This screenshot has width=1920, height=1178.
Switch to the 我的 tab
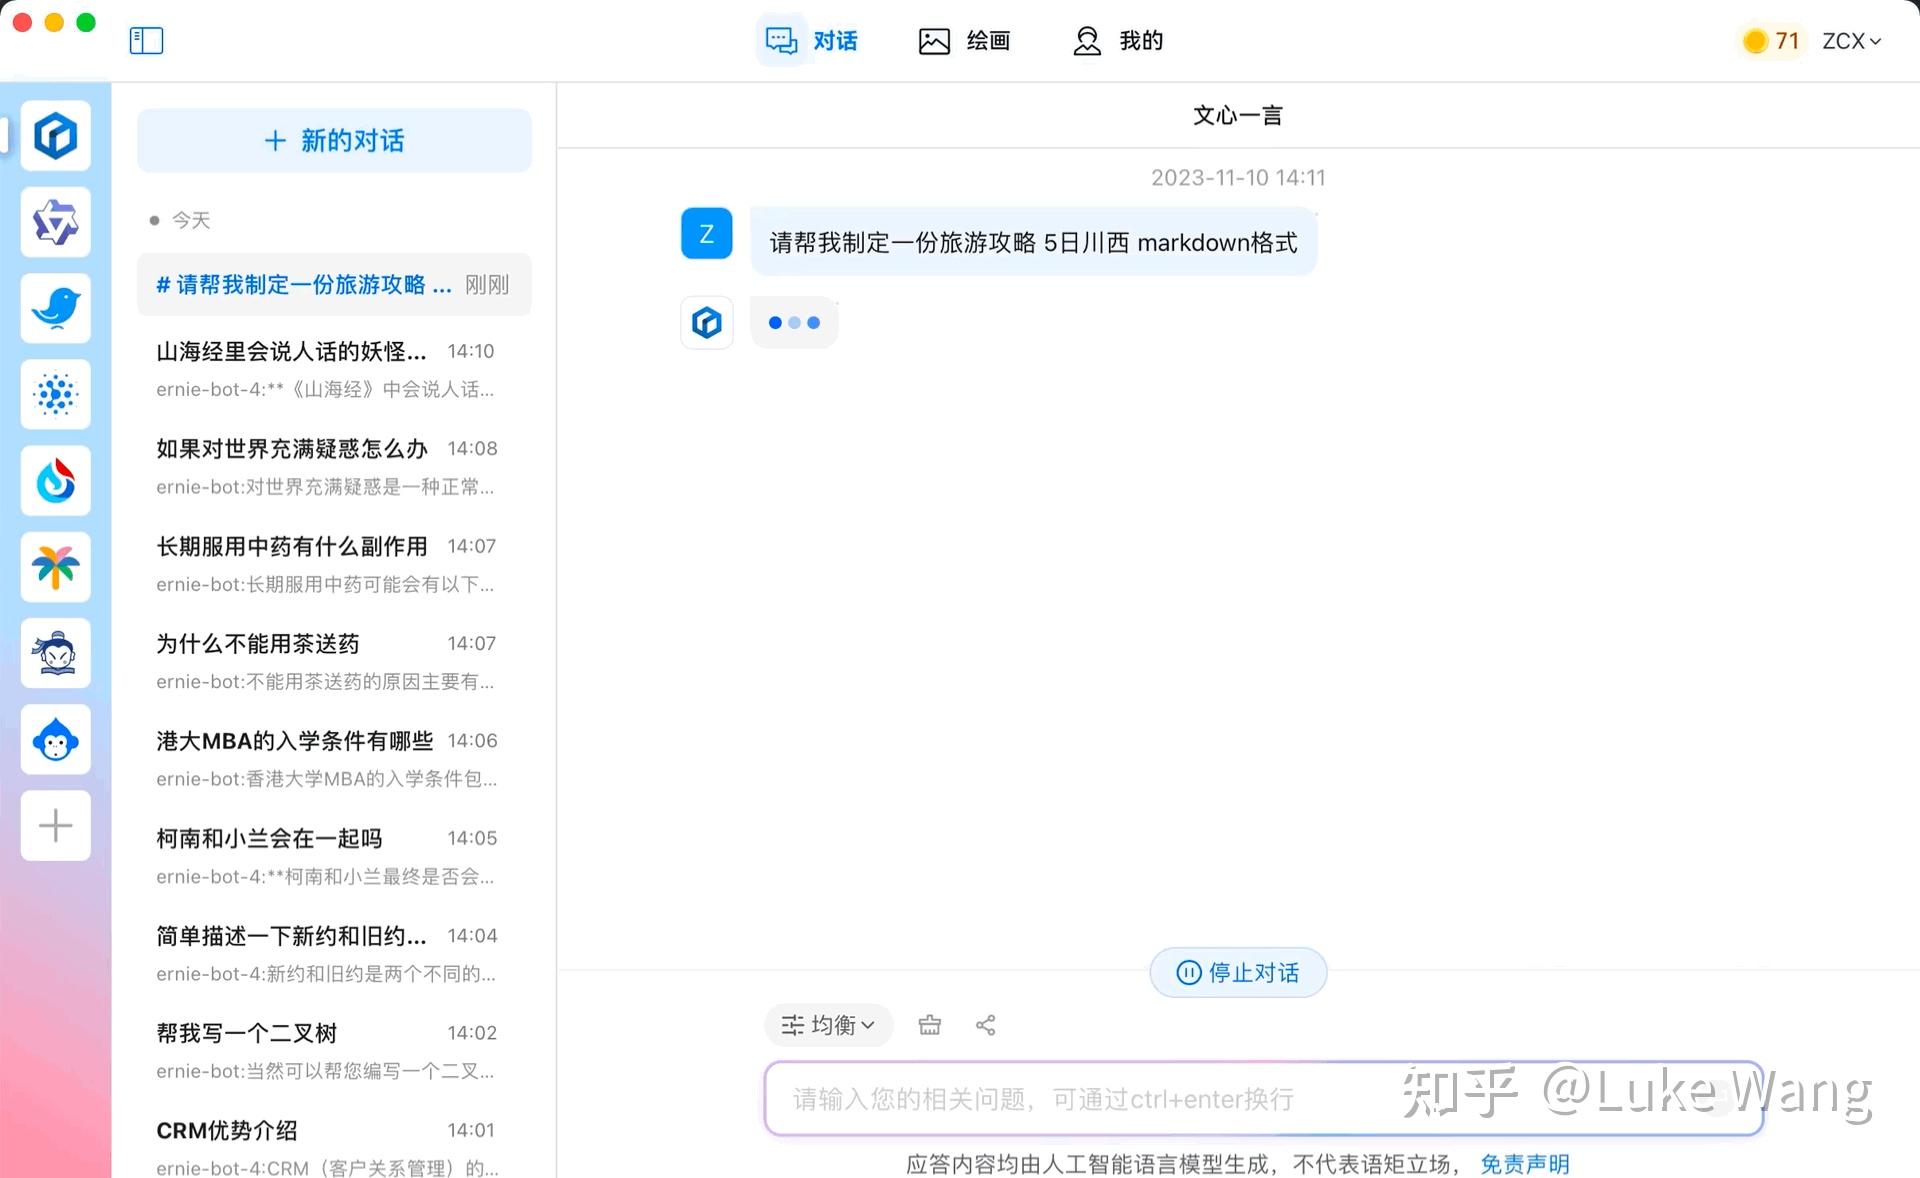(1117, 41)
